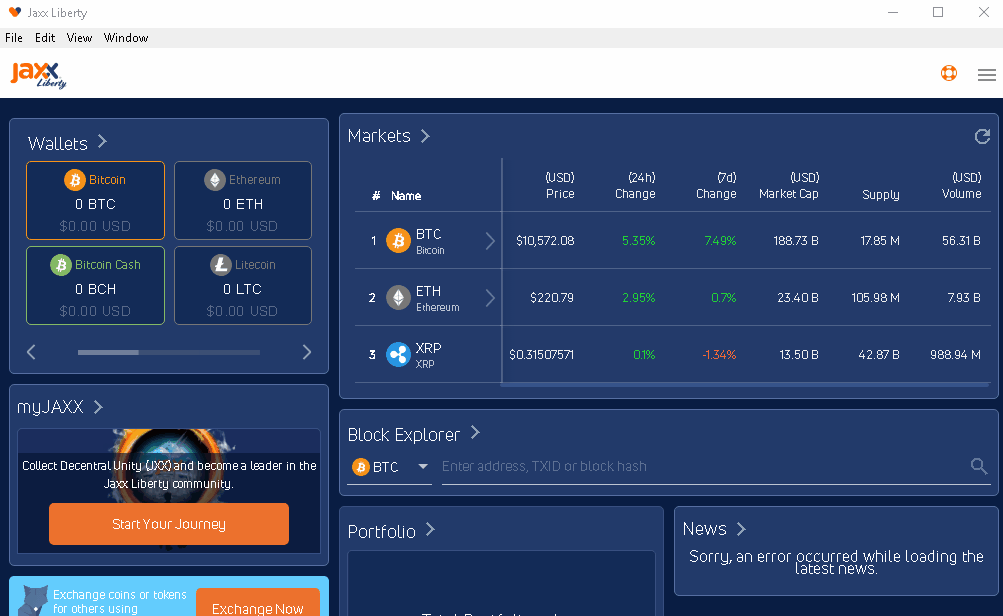
Task: Click the Jaxx Liberty logo
Action: 38,74
